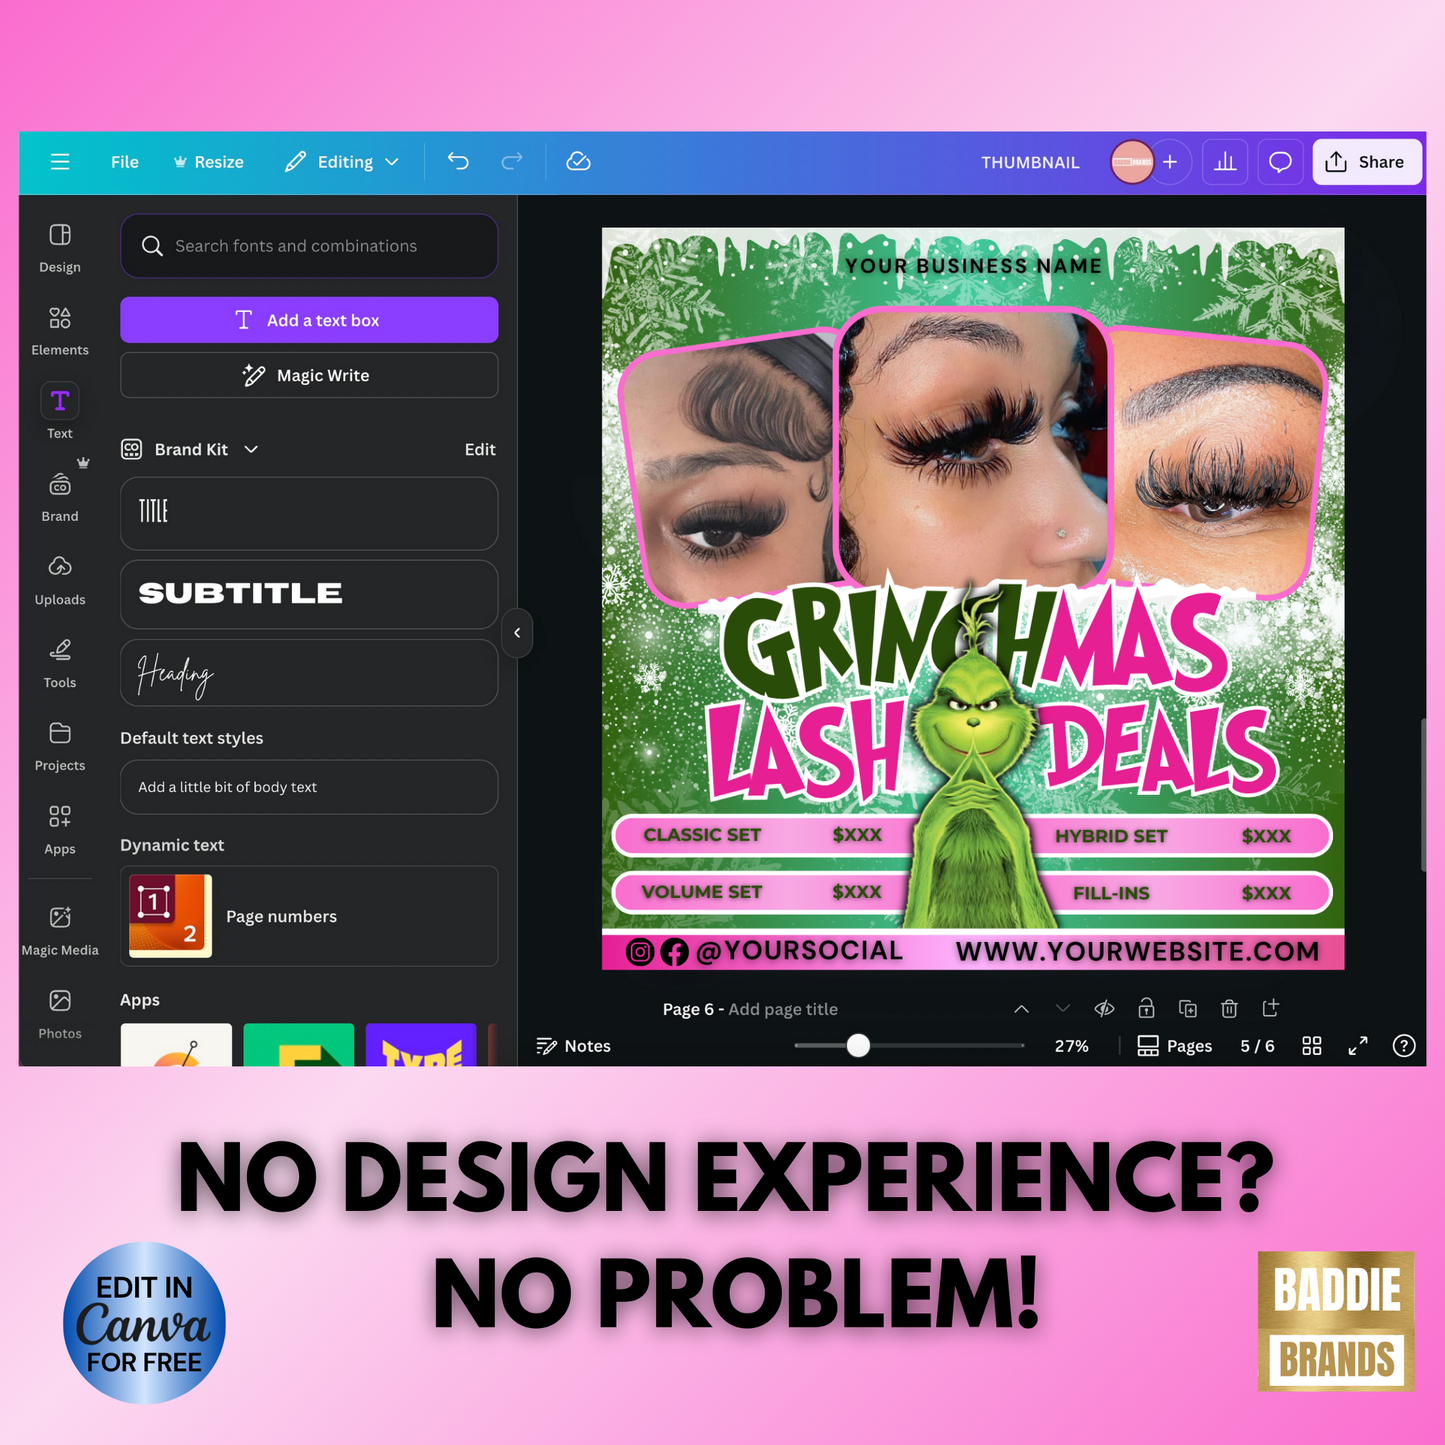Image resolution: width=1445 pixels, height=1445 pixels.
Task: Toggle page visibility with the hide eye icon
Action: click(x=1104, y=1008)
